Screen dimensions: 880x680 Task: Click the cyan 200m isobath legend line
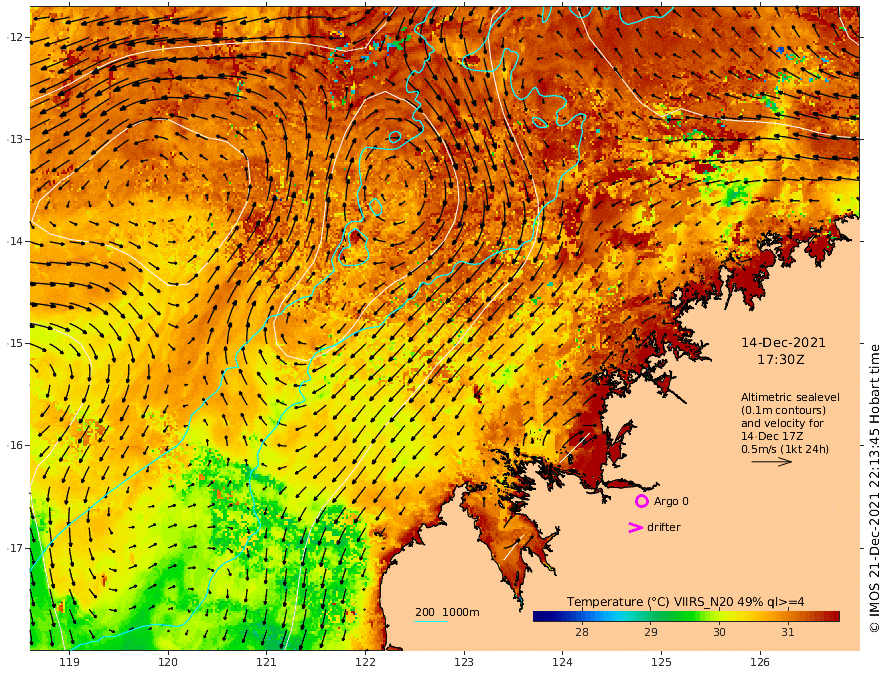click(430, 621)
